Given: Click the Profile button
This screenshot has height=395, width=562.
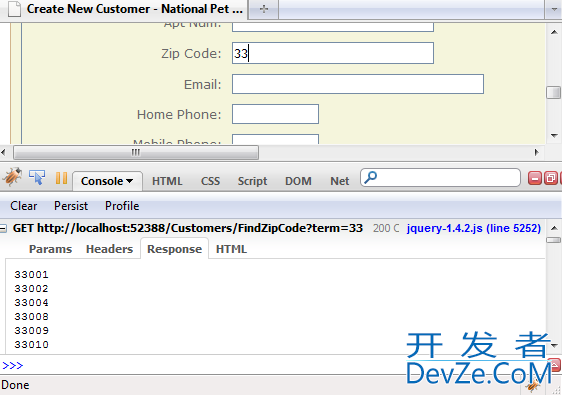Looking at the screenshot, I should click(122, 206).
